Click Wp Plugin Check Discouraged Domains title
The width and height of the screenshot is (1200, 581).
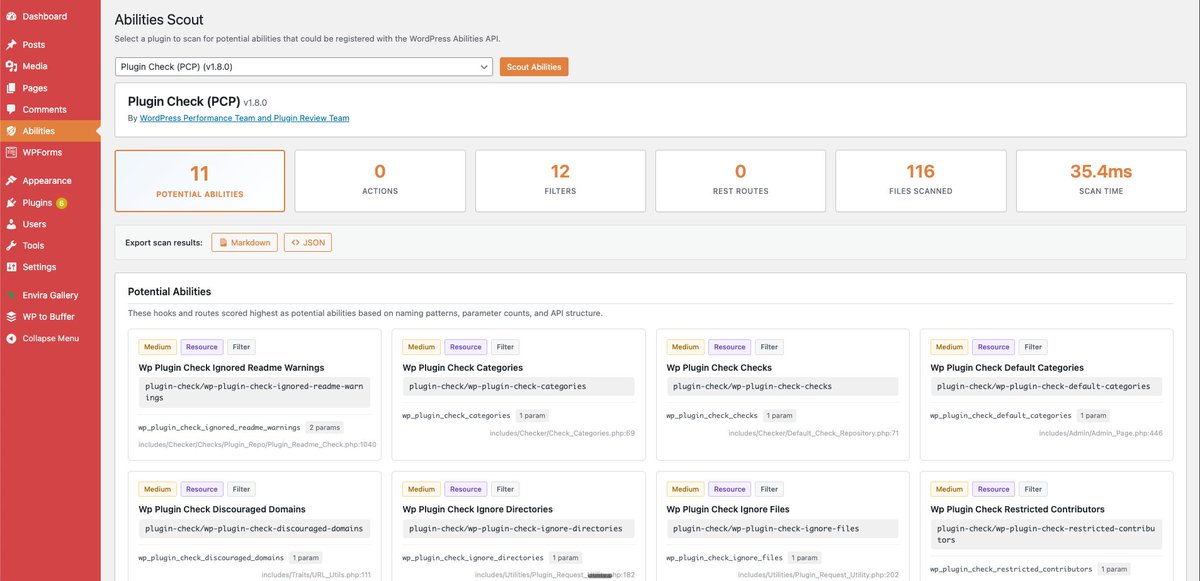point(222,510)
